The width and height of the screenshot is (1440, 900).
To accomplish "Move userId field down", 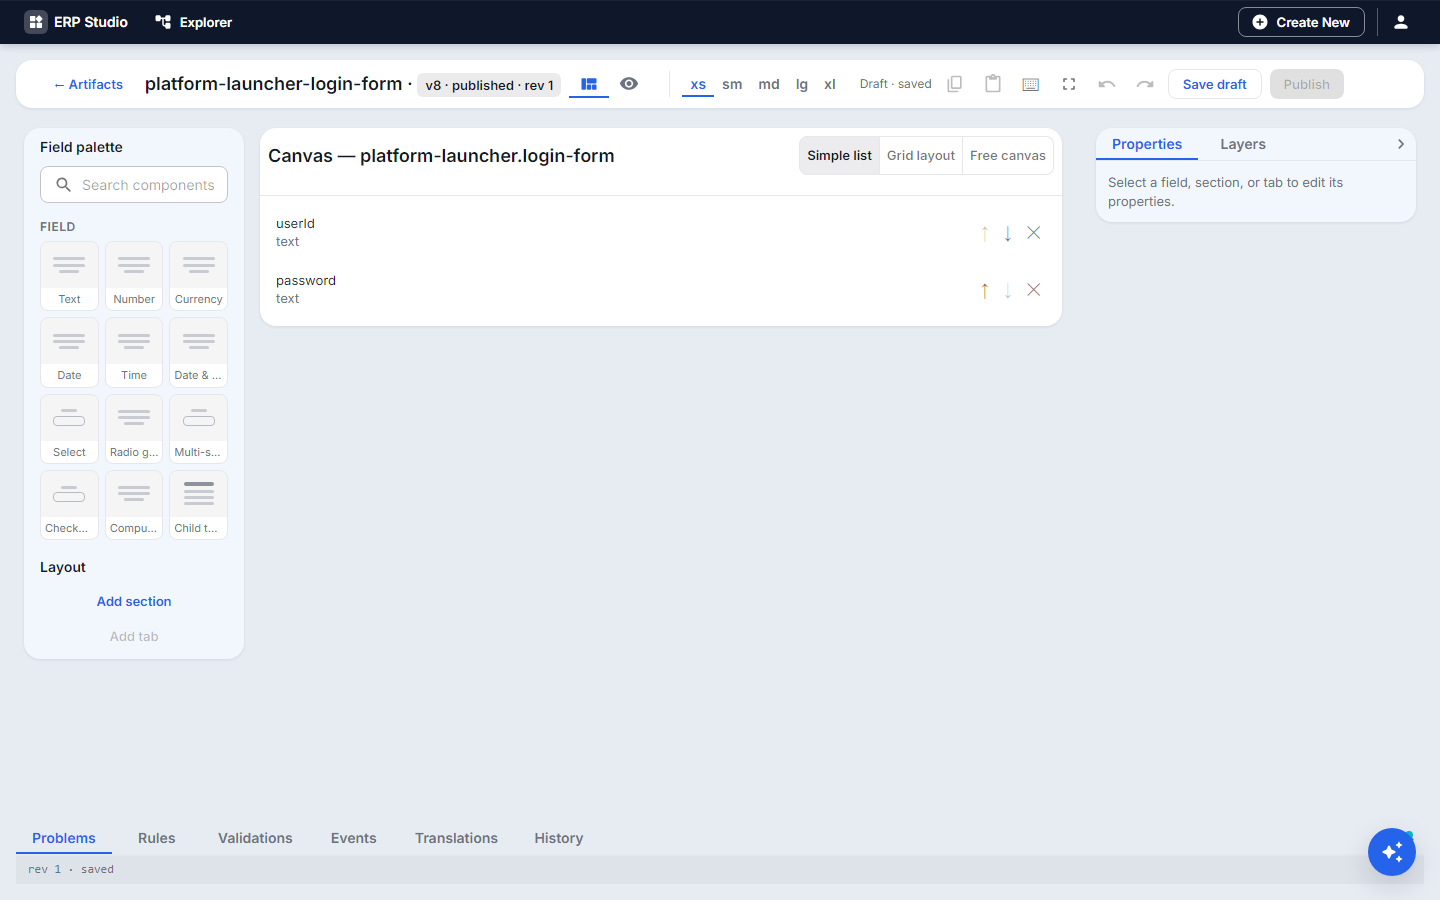I will tap(1008, 233).
